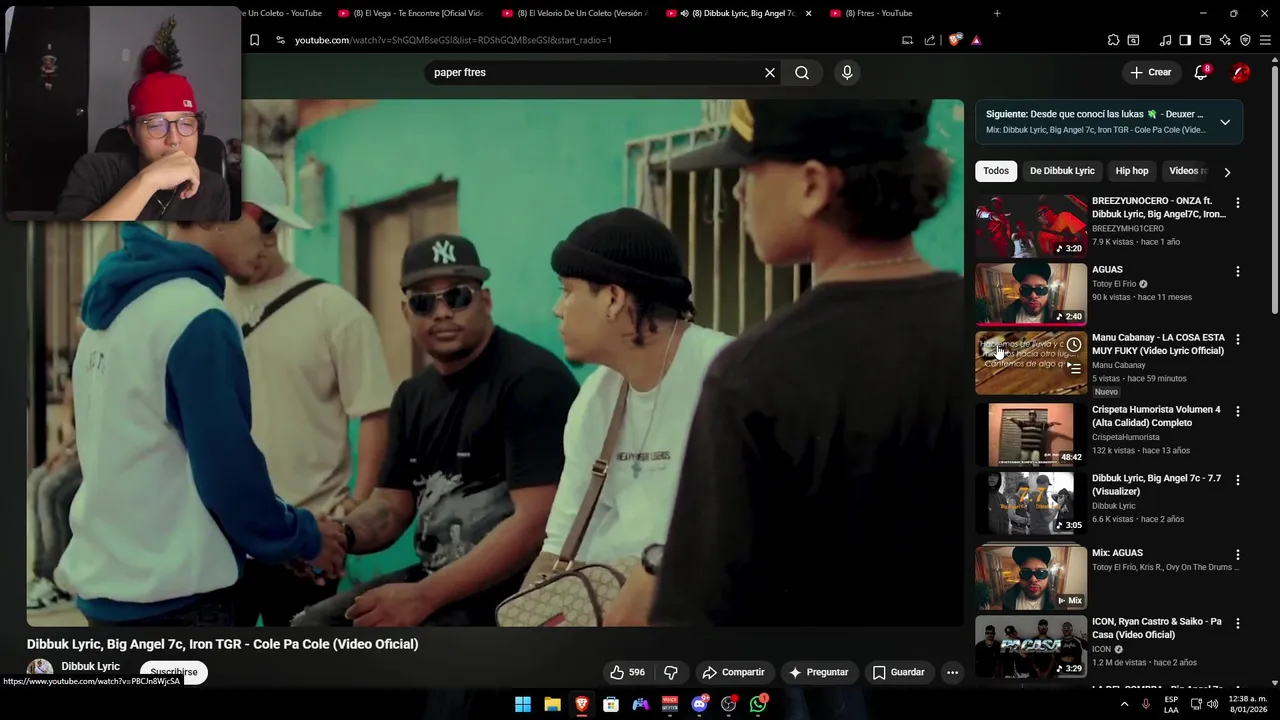Open more actions for Crispeta Humorista video
The image size is (1280, 720).
1237,411
